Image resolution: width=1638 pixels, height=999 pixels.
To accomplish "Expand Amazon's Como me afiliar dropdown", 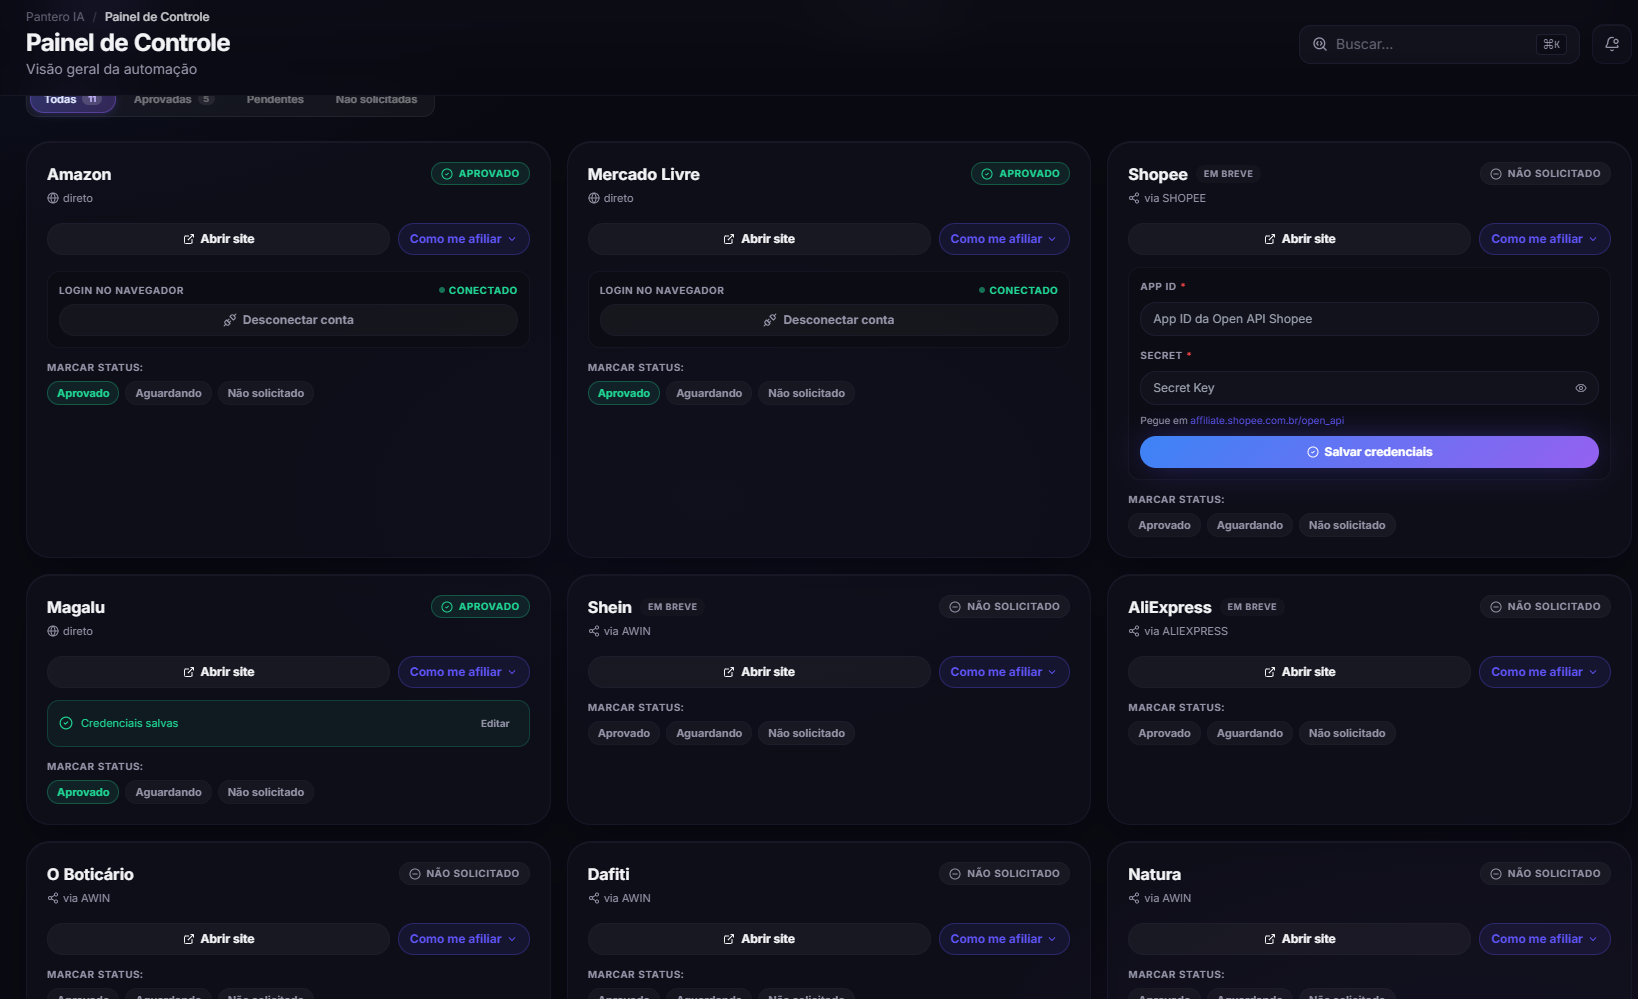I will 463,239.
